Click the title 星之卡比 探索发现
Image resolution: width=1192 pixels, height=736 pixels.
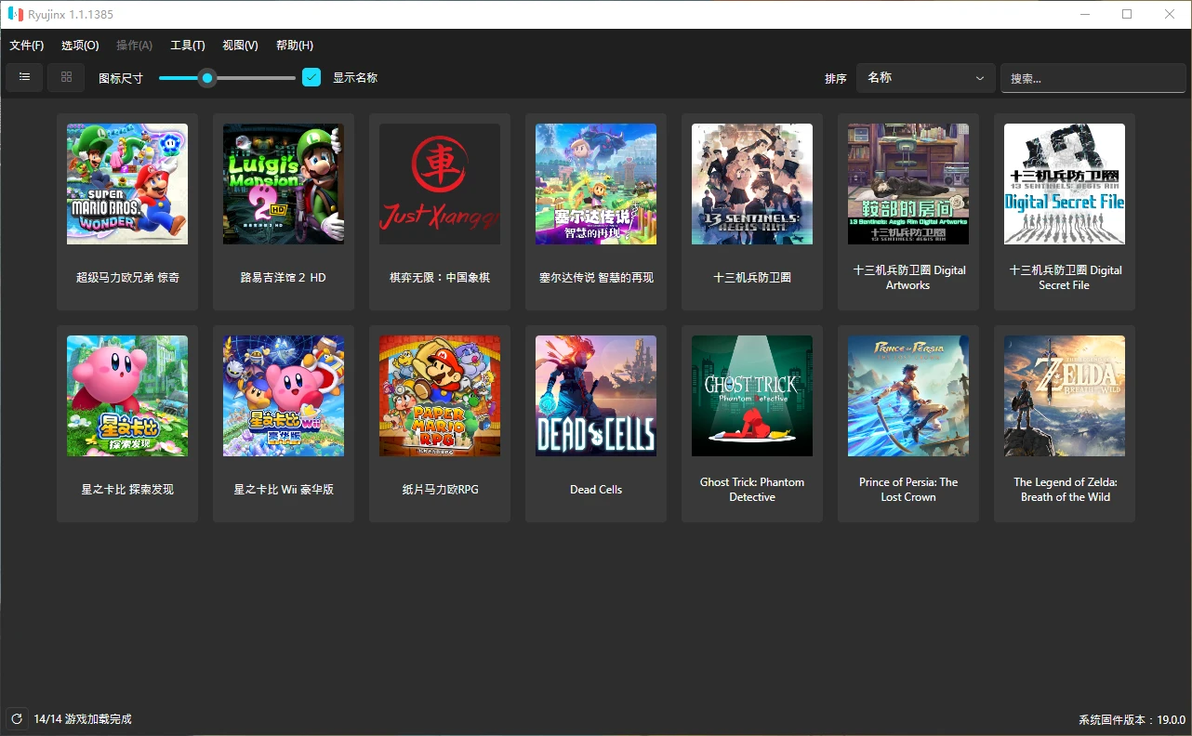[127, 490]
